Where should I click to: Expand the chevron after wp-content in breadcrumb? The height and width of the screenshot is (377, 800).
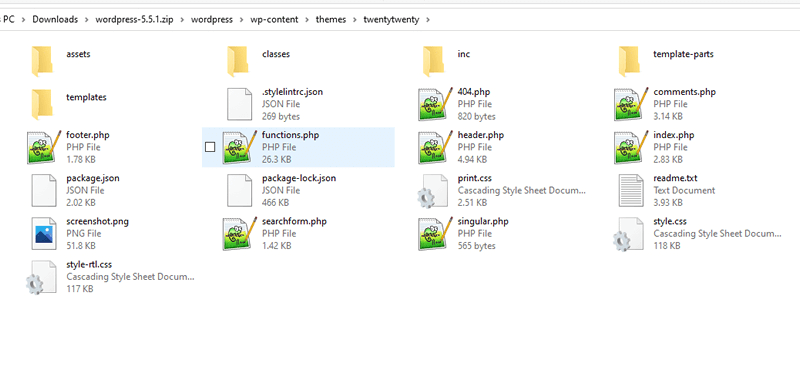point(307,20)
